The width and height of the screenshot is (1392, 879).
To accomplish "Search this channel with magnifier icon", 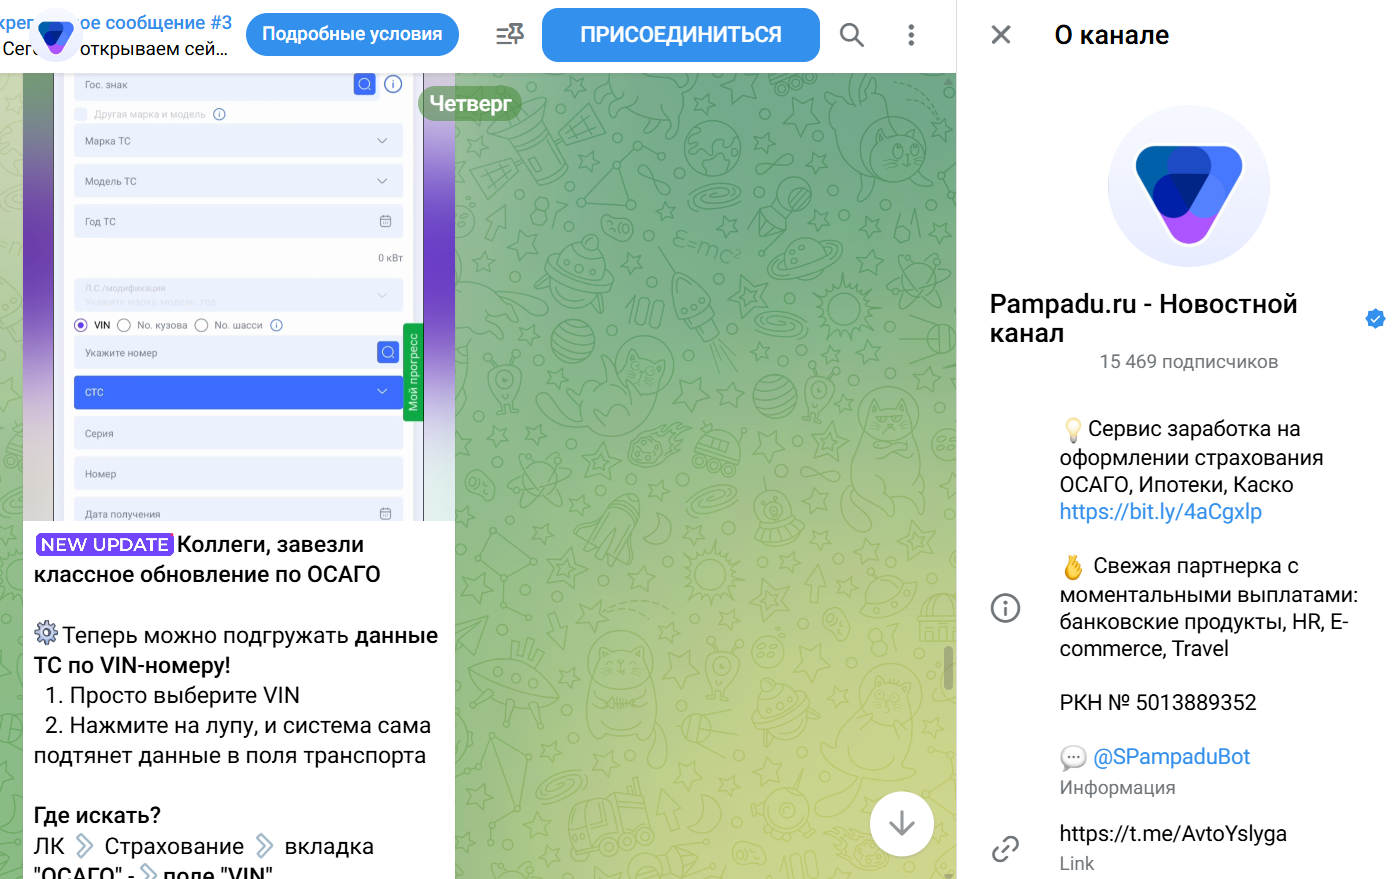I will [851, 35].
